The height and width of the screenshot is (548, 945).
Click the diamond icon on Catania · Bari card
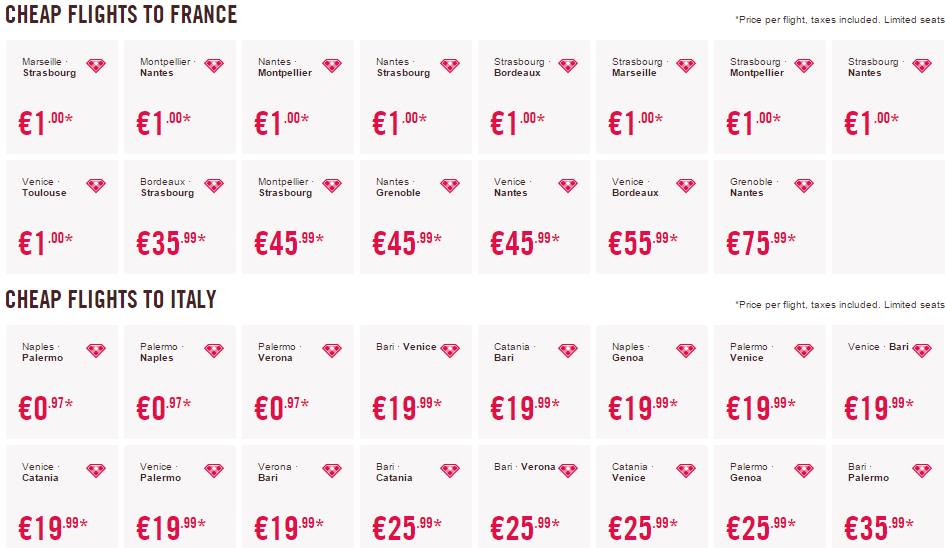[568, 351]
